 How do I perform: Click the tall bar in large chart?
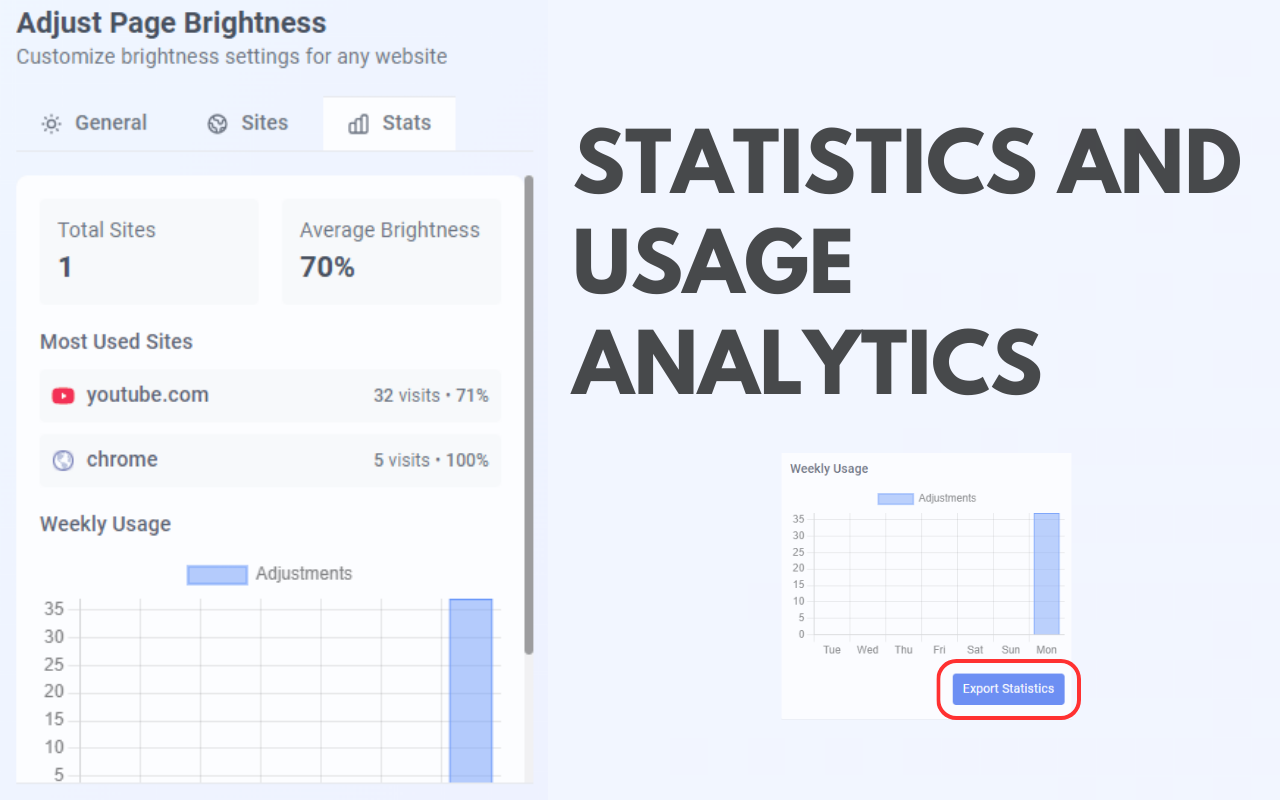point(470,690)
